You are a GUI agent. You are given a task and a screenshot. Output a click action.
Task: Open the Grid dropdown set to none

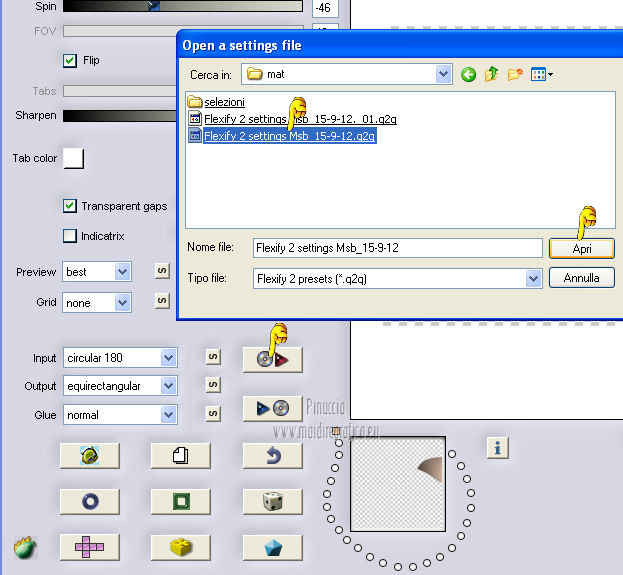click(97, 303)
